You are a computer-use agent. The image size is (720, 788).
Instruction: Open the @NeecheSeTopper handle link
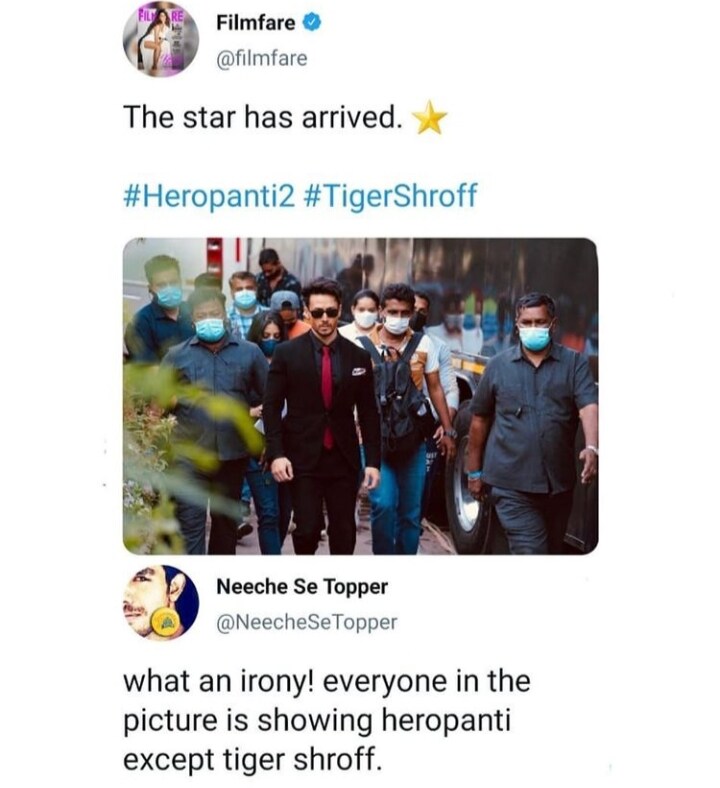pyautogui.click(x=307, y=622)
